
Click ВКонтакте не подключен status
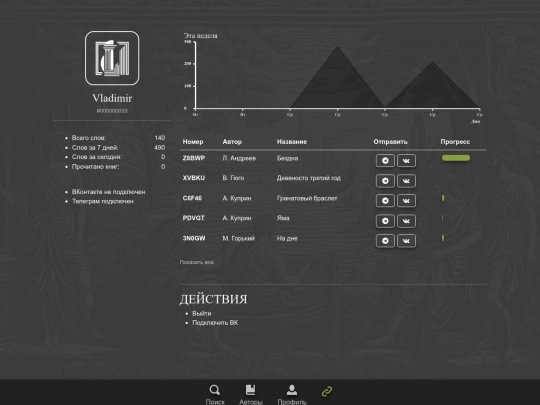(108, 192)
